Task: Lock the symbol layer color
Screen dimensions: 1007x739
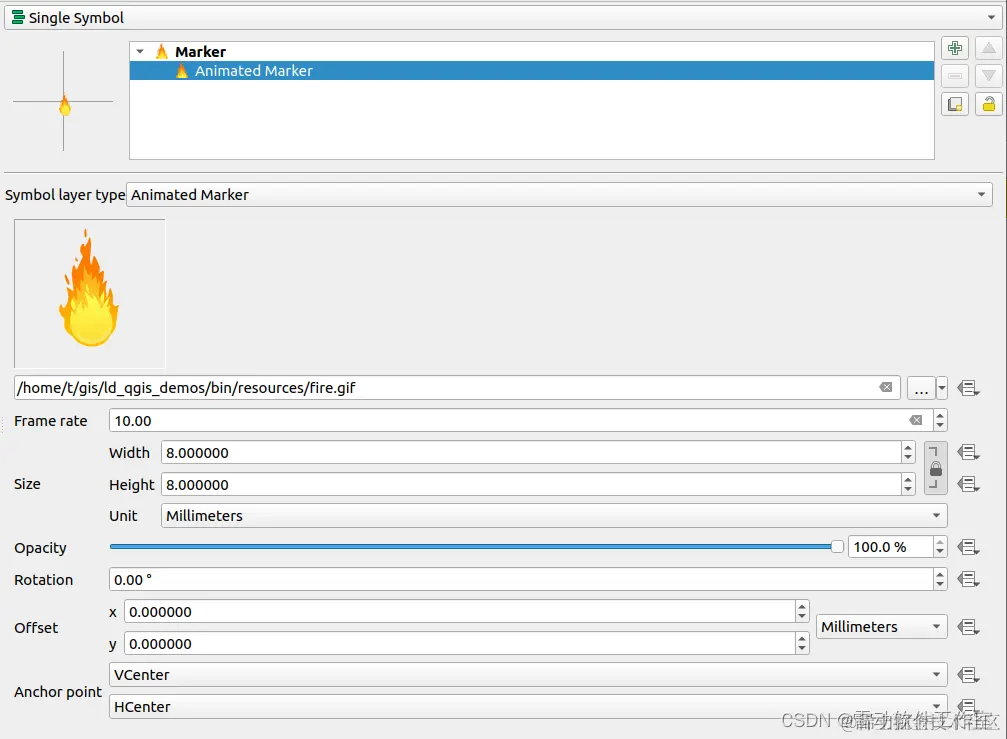Action: (989, 104)
